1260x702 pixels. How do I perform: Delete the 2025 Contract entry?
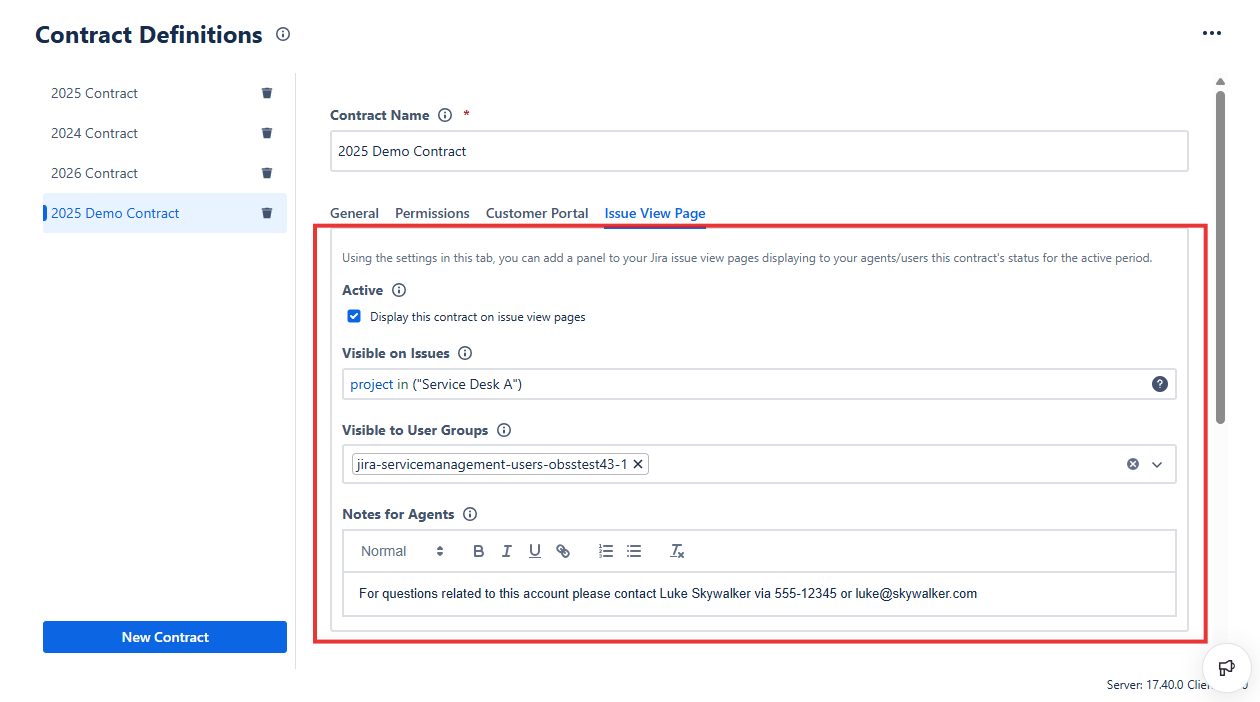tap(267, 93)
